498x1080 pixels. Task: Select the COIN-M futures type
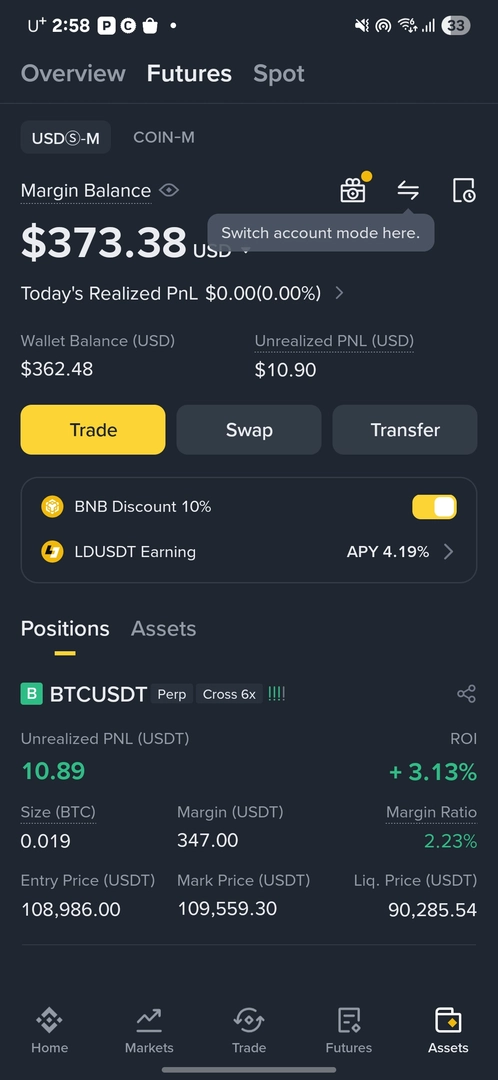click(164, 137)
